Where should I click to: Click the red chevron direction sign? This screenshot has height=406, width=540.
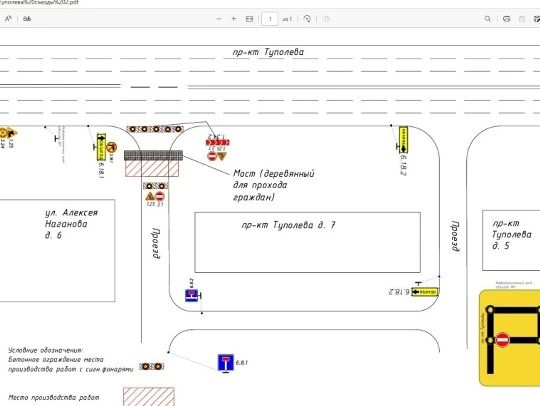tap(218, 142)
